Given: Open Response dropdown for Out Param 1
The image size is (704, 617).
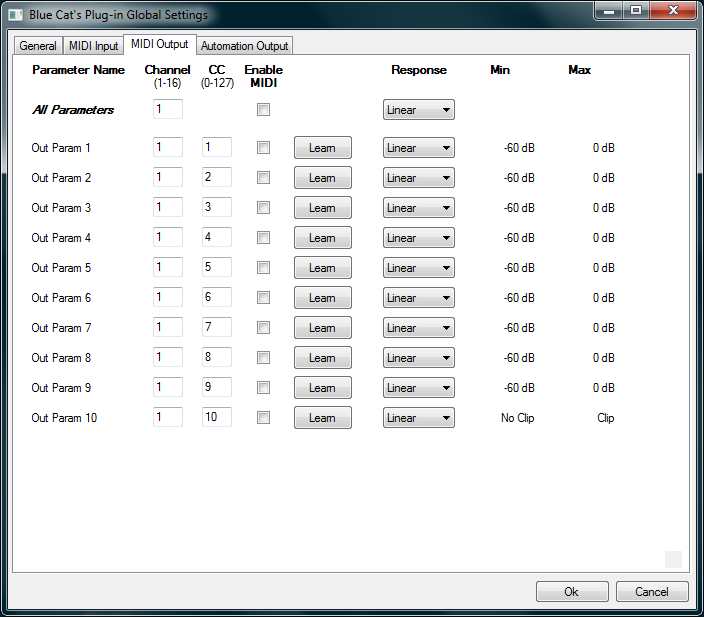Looking at the screenshot, I should click(418, 148).
